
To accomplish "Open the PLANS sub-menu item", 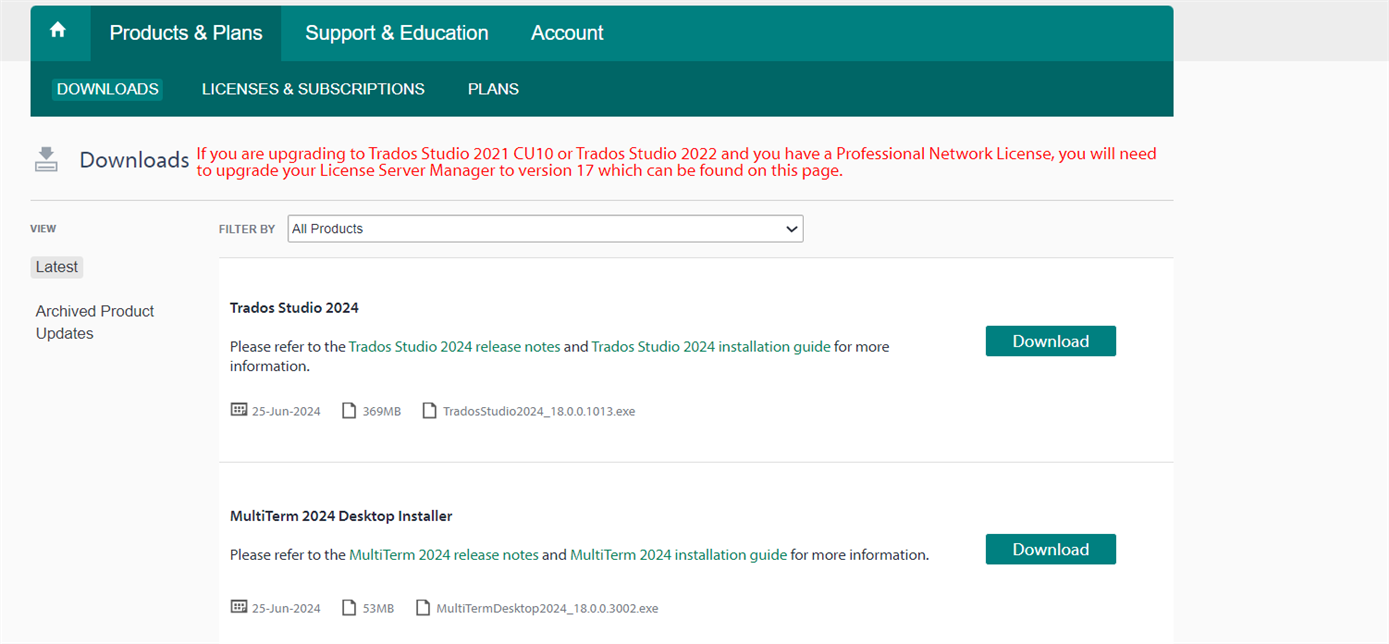I will coord(493,89).
